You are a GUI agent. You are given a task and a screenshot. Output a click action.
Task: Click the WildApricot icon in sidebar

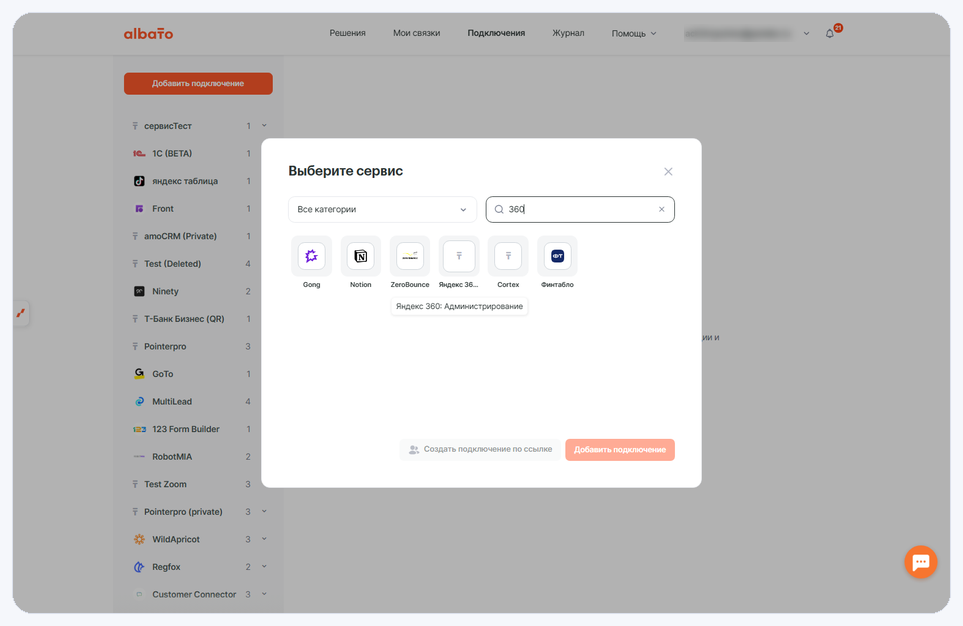139,539
